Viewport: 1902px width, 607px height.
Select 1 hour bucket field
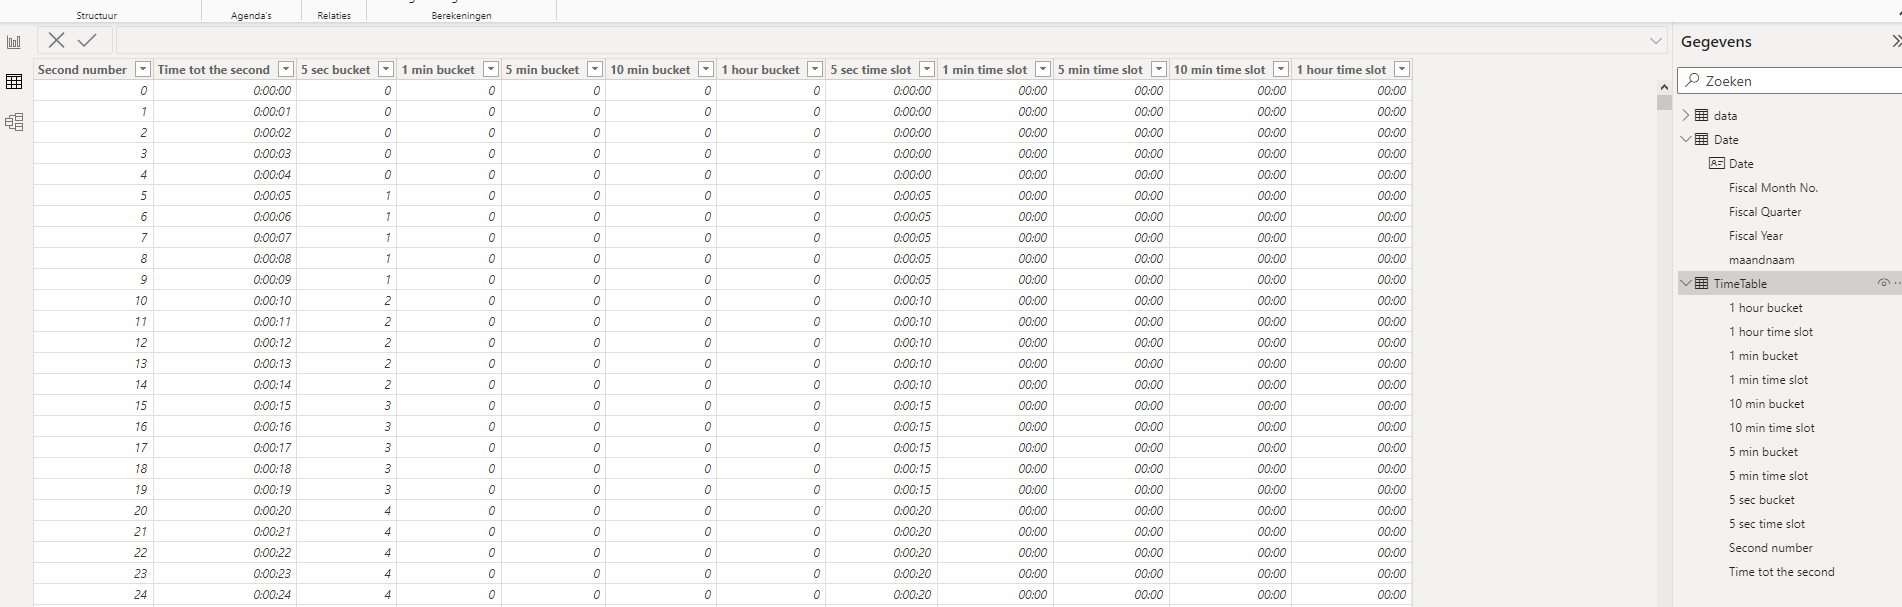pyautogui.click(x=1766, y=308)
